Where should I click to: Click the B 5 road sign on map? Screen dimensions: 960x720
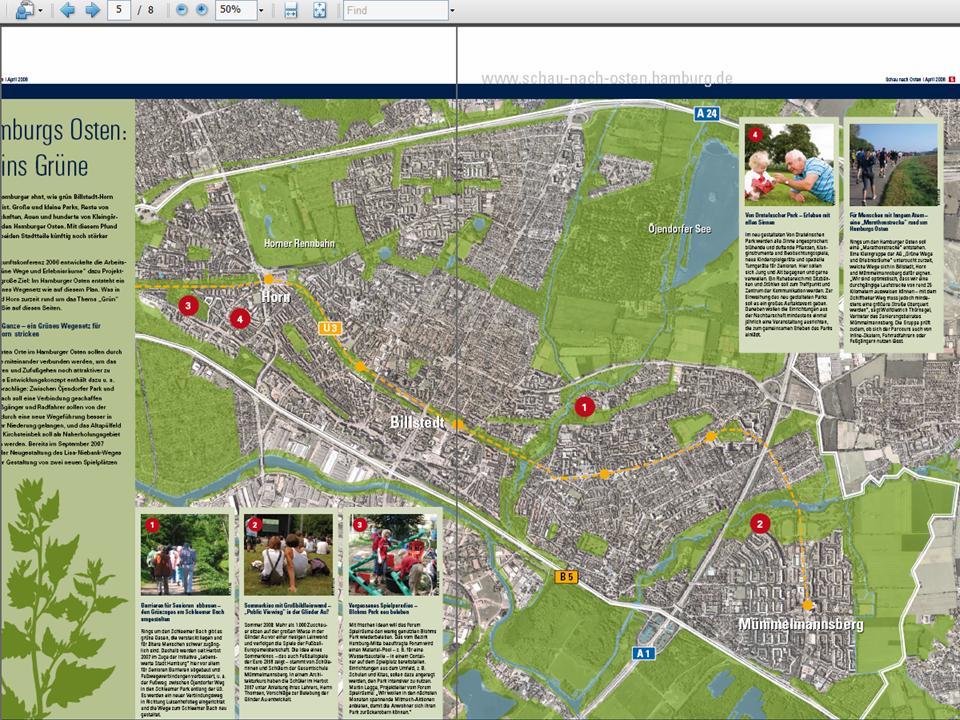567,576
